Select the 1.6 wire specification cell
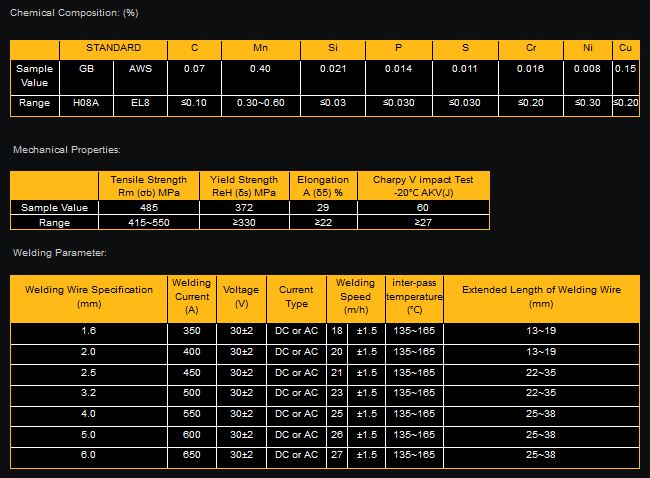650x478 pixels. 88,329
